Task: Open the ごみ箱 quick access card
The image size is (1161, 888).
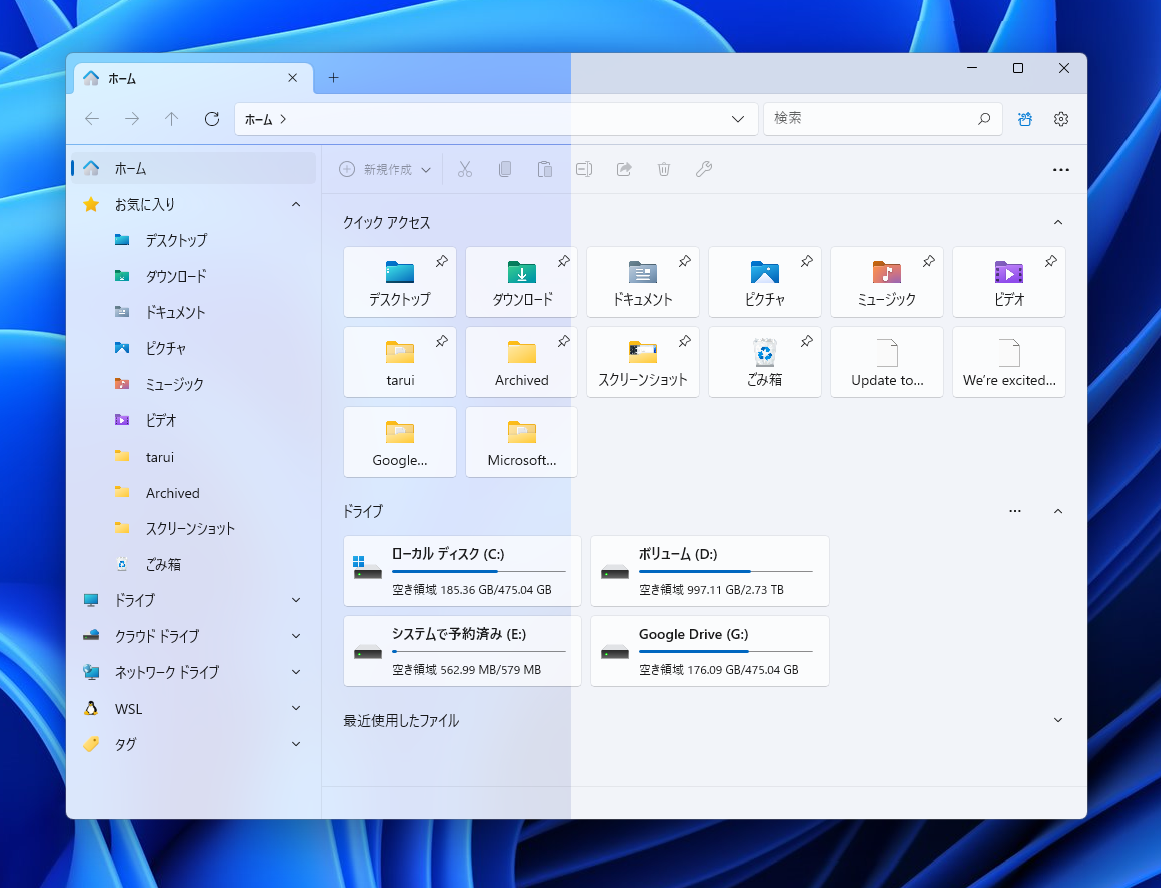Action: click(x=765, y=362)
